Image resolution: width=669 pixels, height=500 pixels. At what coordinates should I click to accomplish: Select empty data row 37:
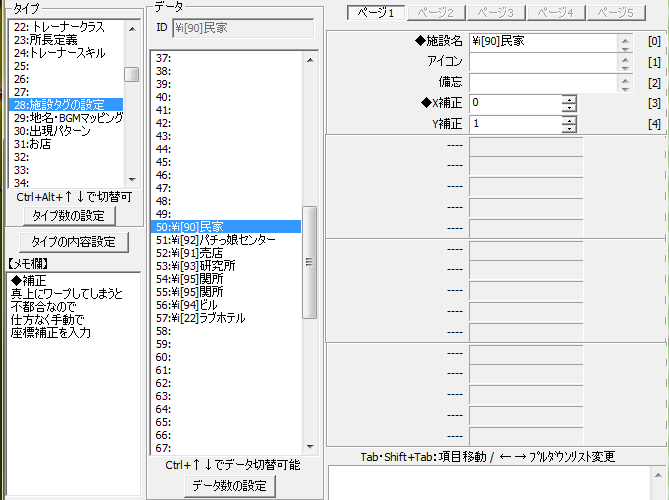click(x=226, y=58)
